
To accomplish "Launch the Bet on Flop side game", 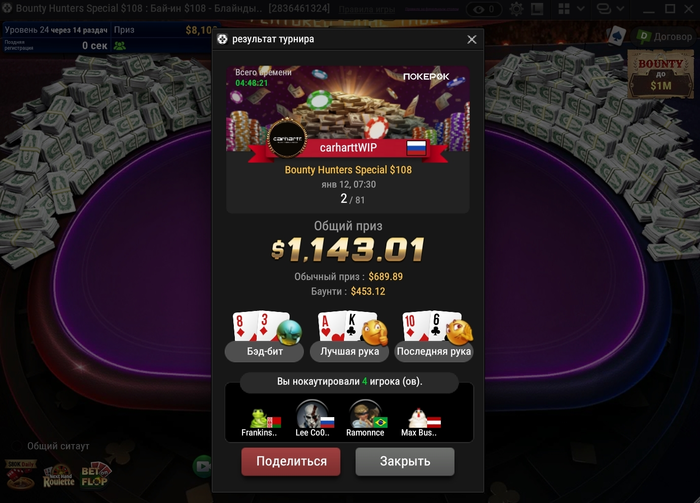I will (x=95, y=476).
